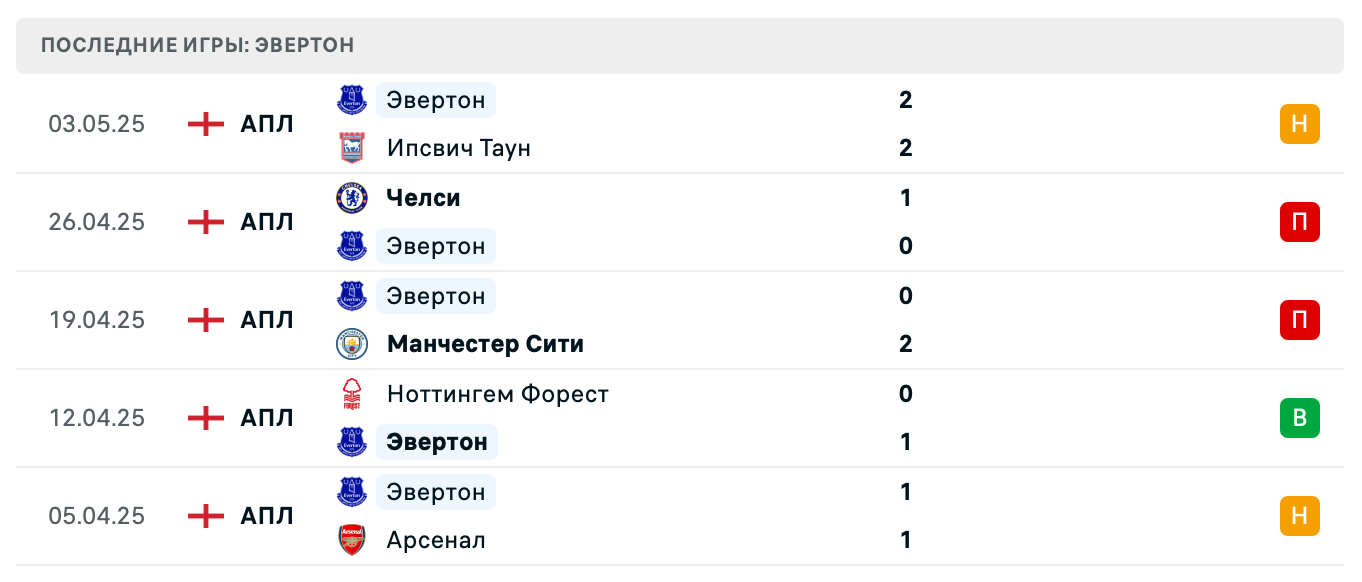The width and height of the screenshot is (1362, 582).
Task: Click the Everton club crest icon
Action: (352, 100)
